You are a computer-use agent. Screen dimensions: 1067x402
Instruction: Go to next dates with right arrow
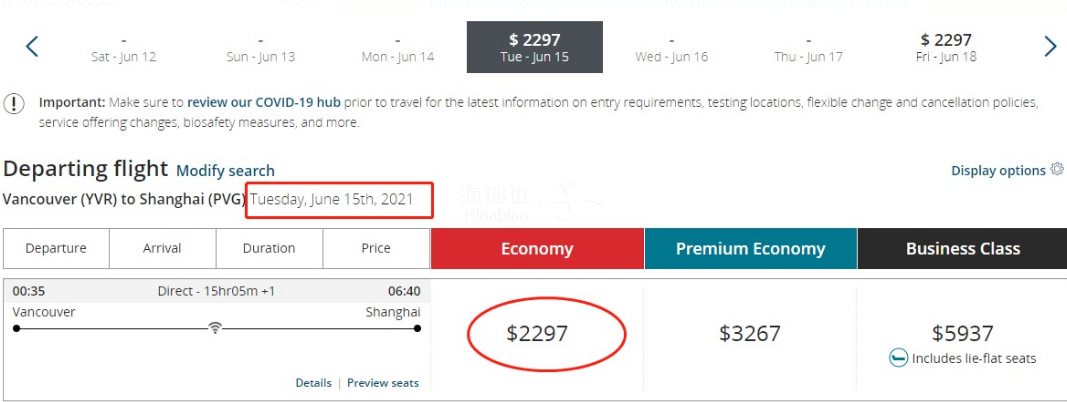click(x=1050, y=46)
